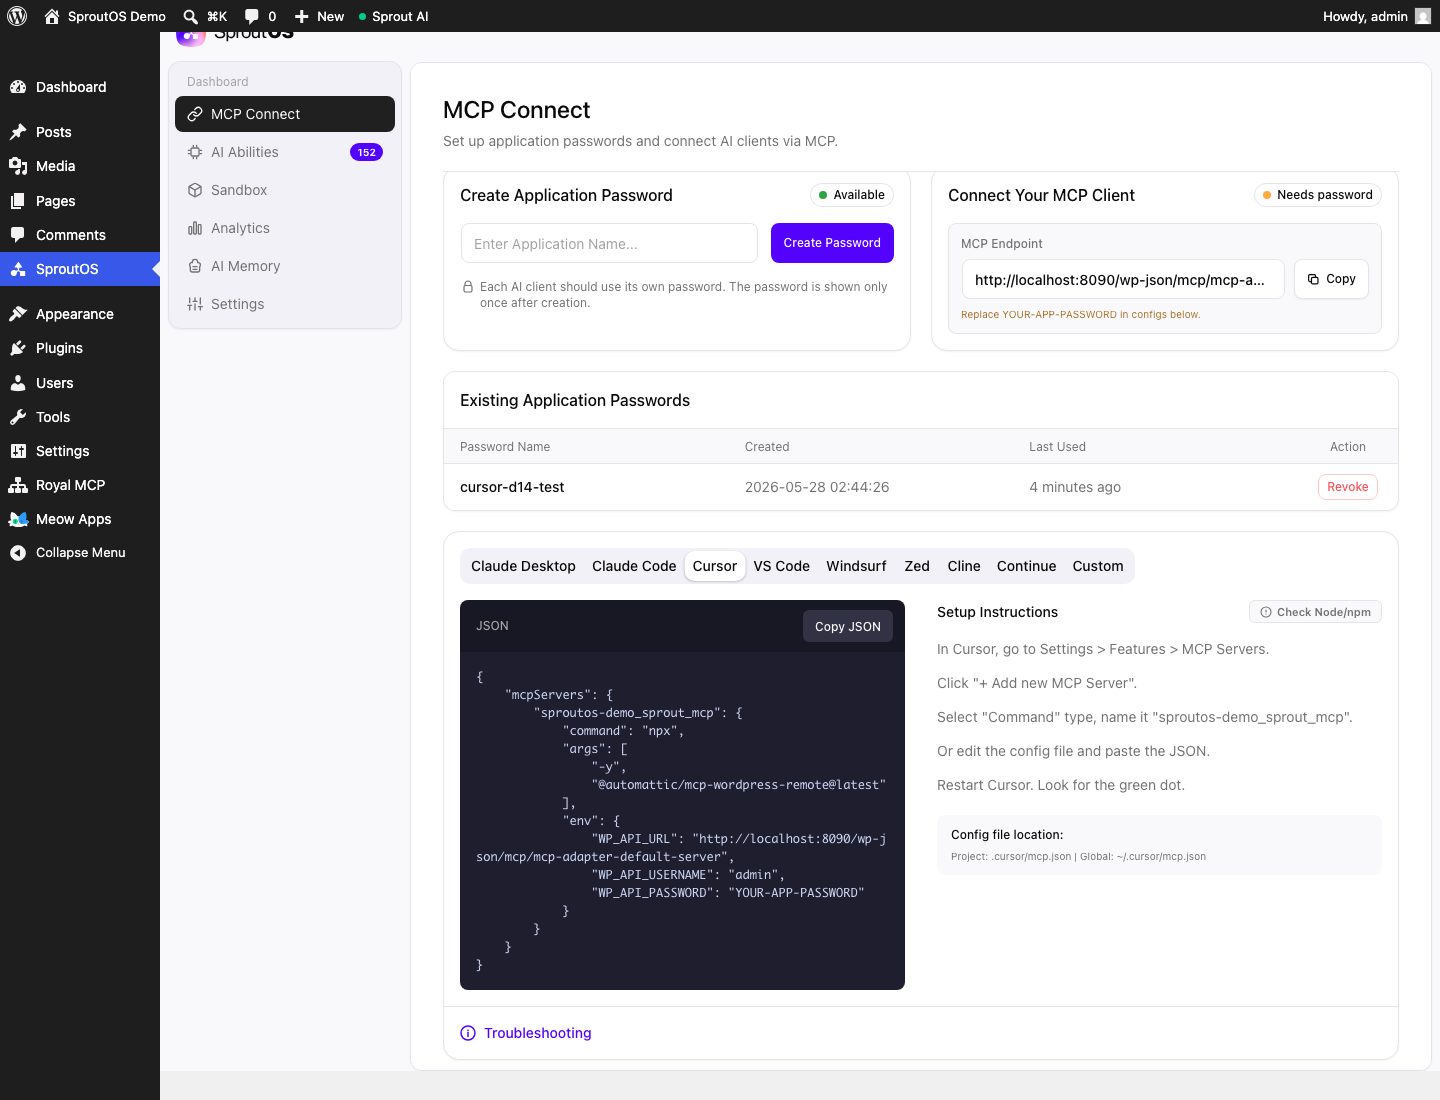Image resolution: width=1440 pixels, height=1100 pixels.
Task: Switch to the Claude Desktop tab
Action: click(x=523, y=566)
